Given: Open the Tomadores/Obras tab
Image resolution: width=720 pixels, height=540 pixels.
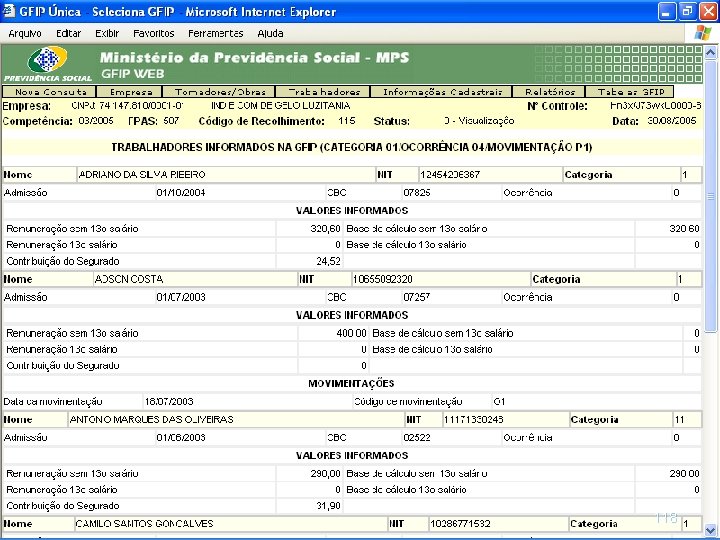Looking at the screenshot, I should click(219, 92).
